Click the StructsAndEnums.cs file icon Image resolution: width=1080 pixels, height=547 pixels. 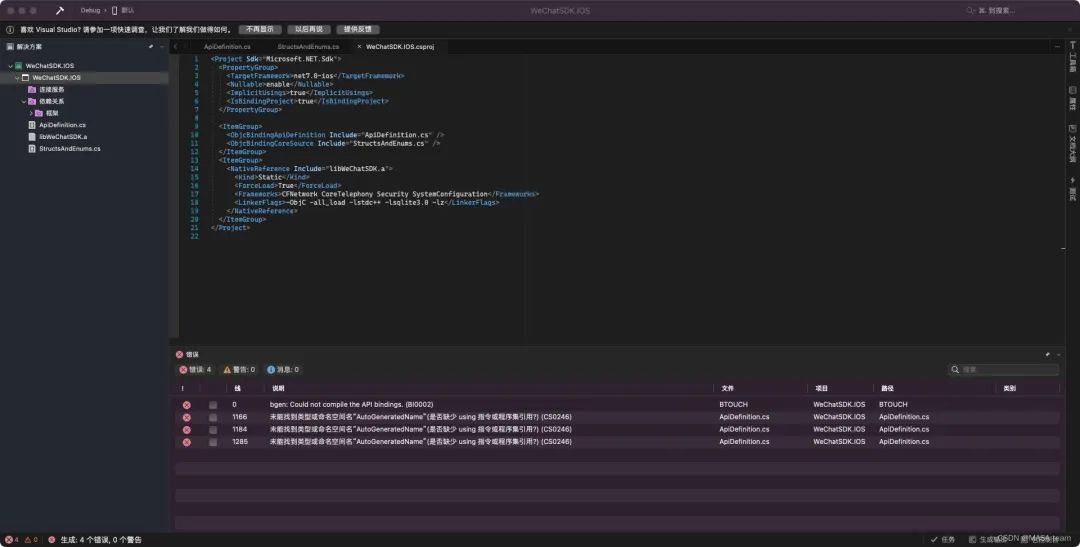pos(32,149)
